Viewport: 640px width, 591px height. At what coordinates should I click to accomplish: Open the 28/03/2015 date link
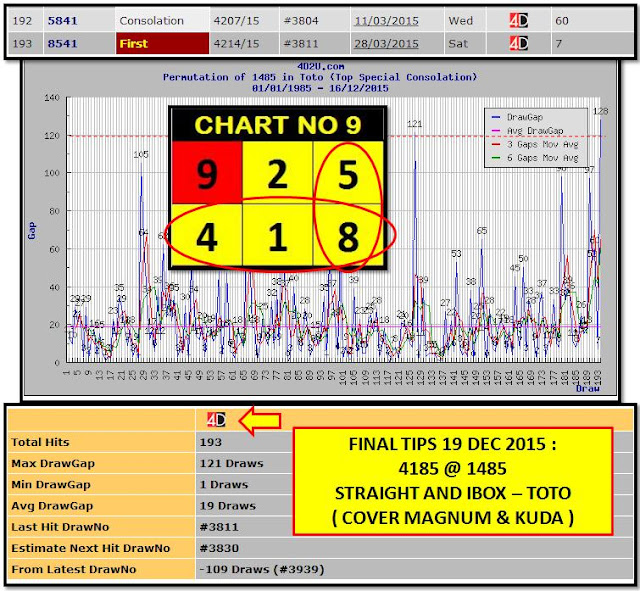click(386, 43)
